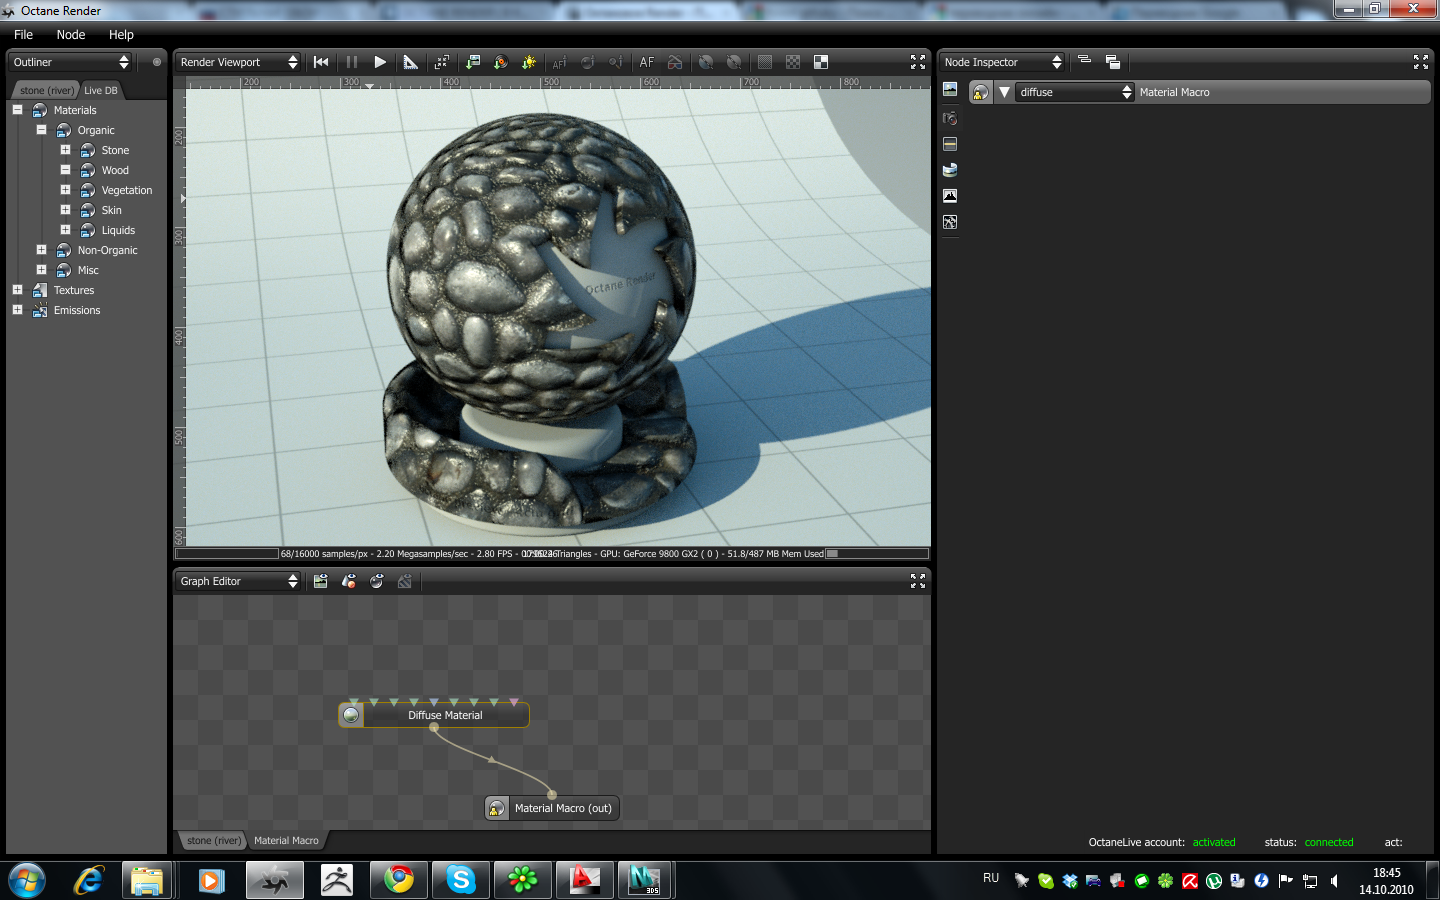Click the dashed-frame arrows icon in viewport toolbar
The image size is (1440, 900).
tap(442, 62)
